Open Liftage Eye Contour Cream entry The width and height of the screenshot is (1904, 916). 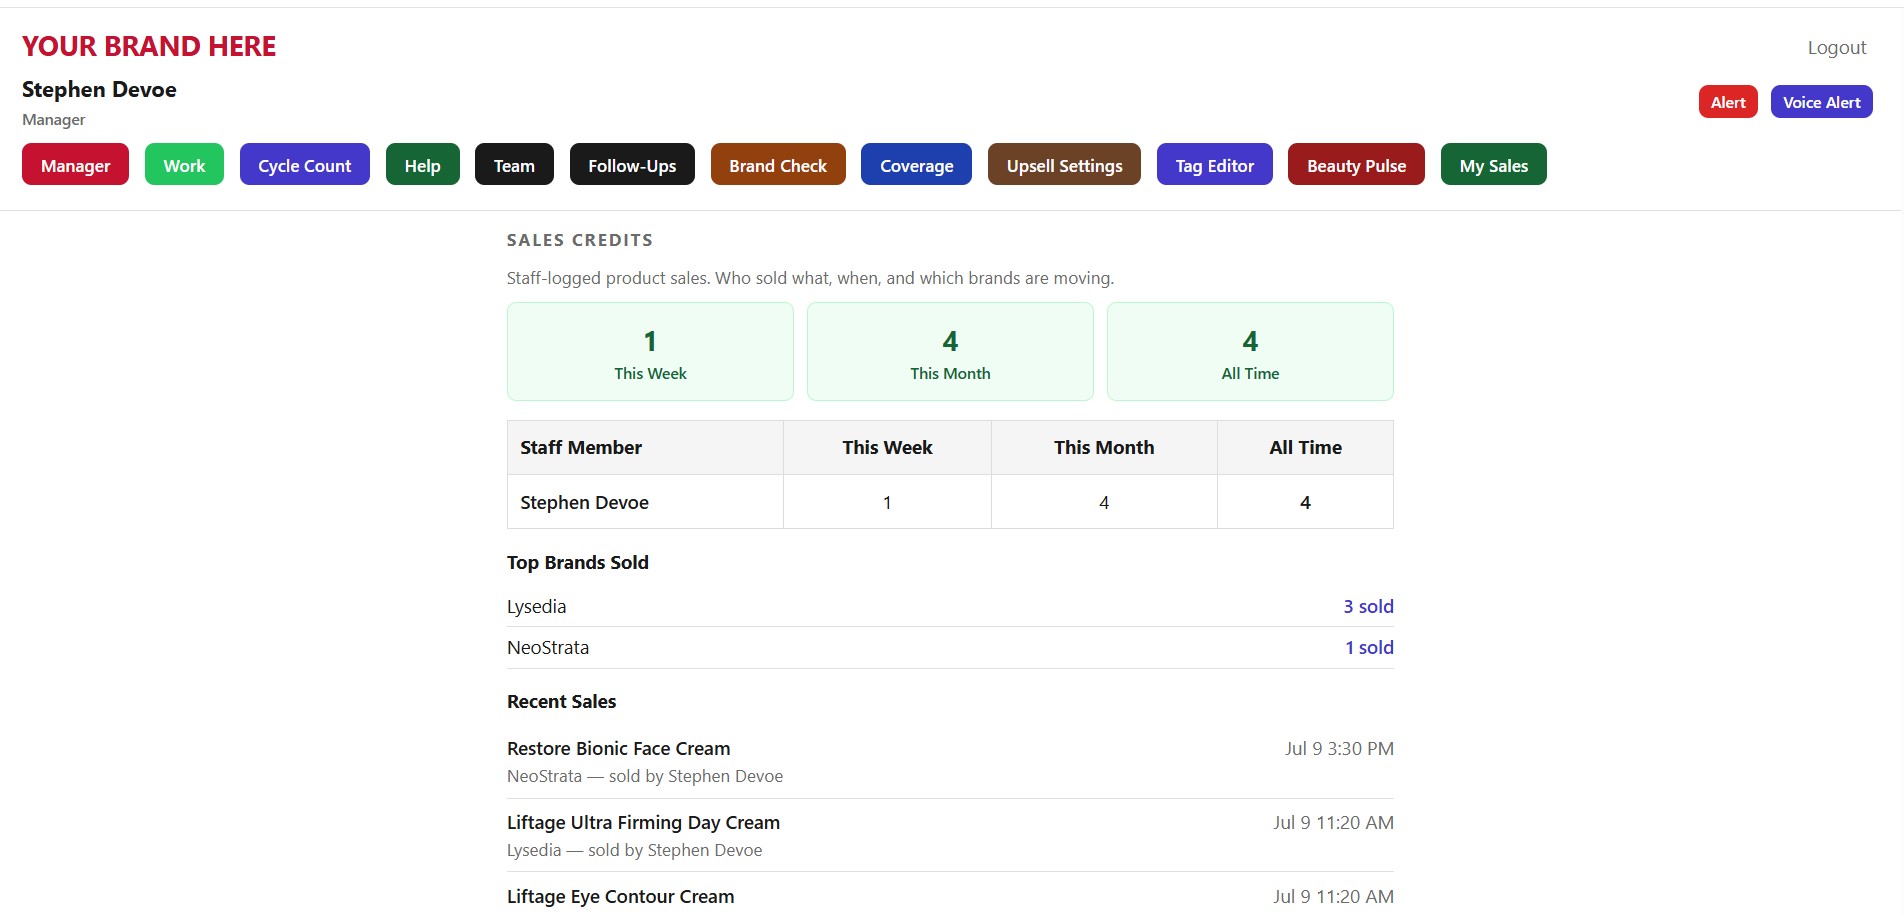(950, 896)
